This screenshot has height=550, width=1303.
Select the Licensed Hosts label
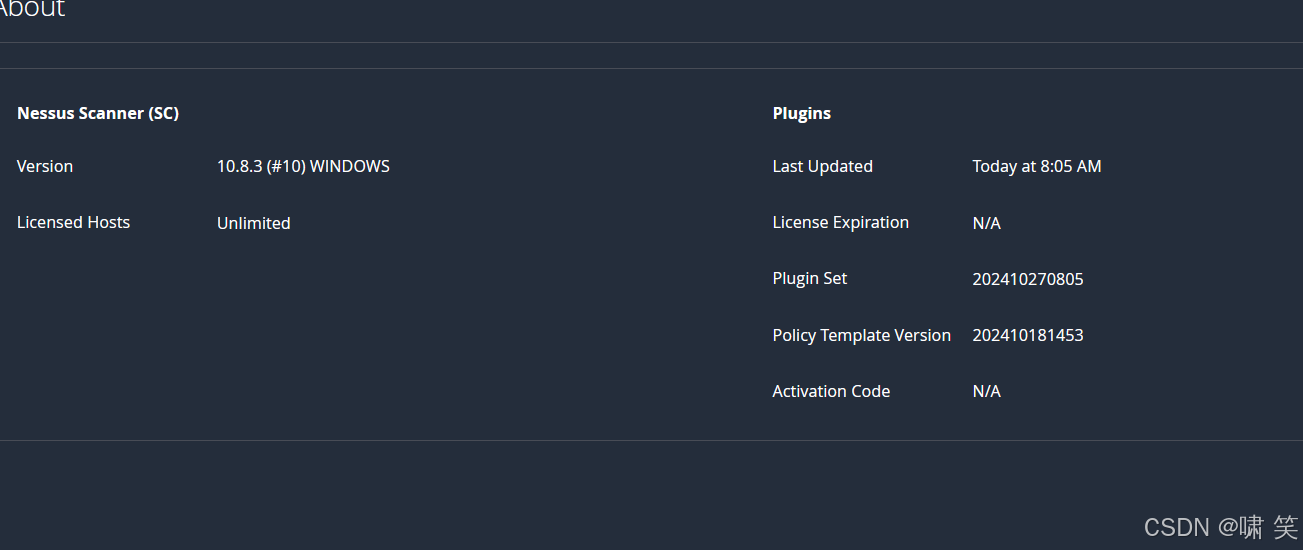[73, 223]
